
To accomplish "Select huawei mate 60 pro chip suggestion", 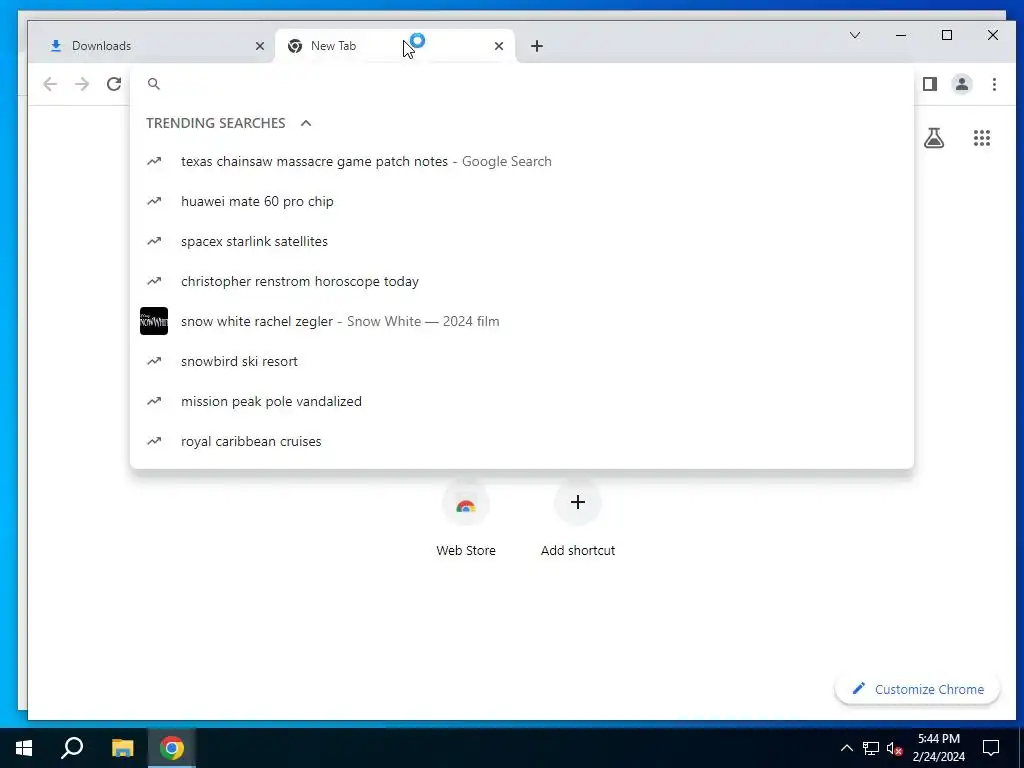I will click(522, 201).
